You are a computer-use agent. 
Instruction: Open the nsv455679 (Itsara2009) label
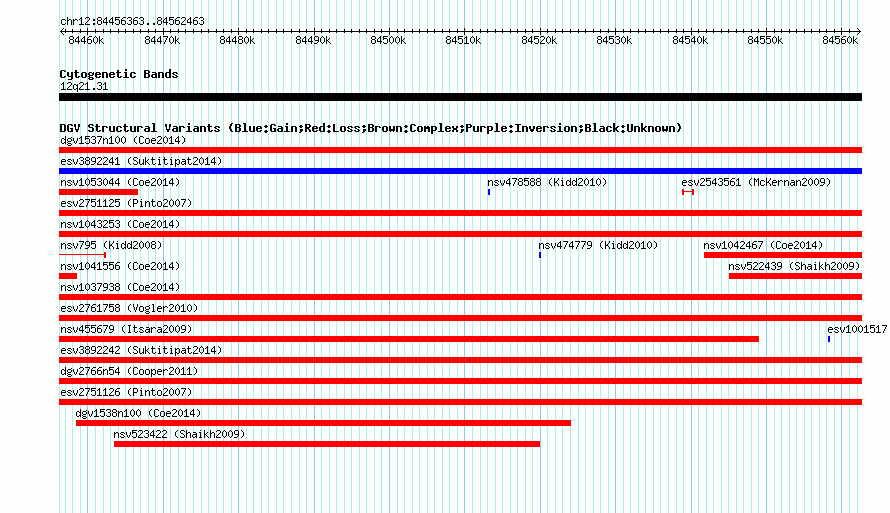pos(126,329)
